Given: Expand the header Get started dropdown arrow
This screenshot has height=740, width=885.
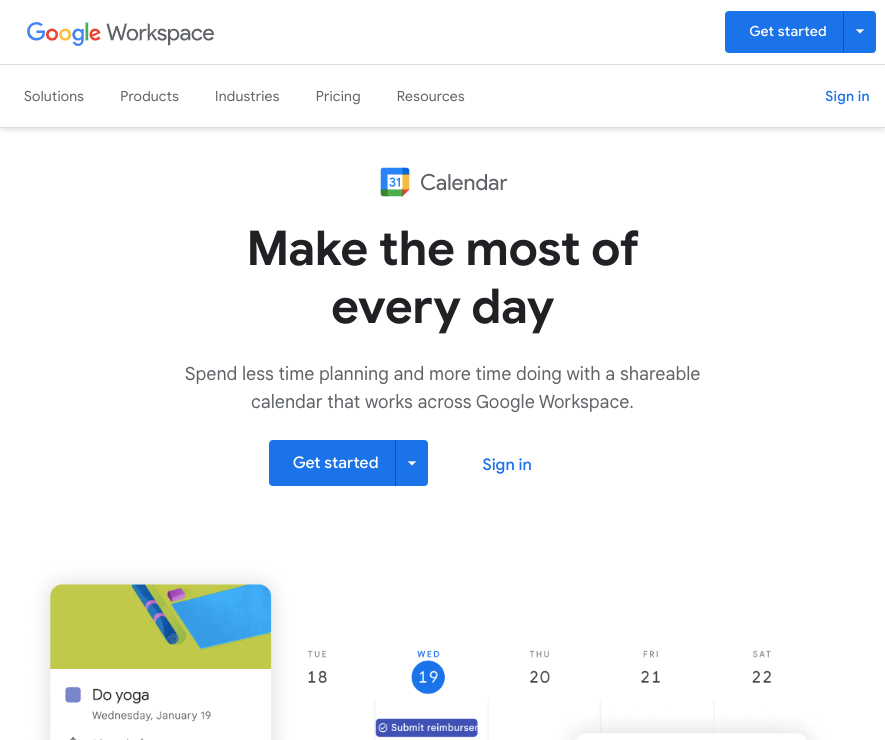Looking at the screenshot, I should tap(859, 32).
